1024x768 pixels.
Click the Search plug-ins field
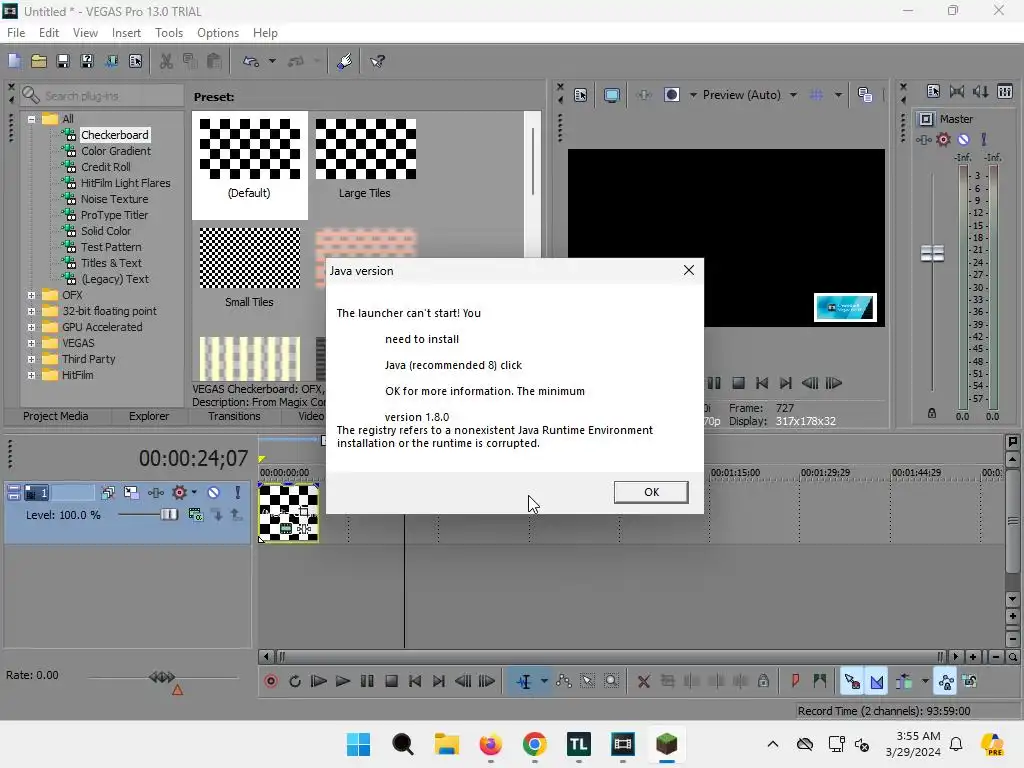(x=102, y=96)
